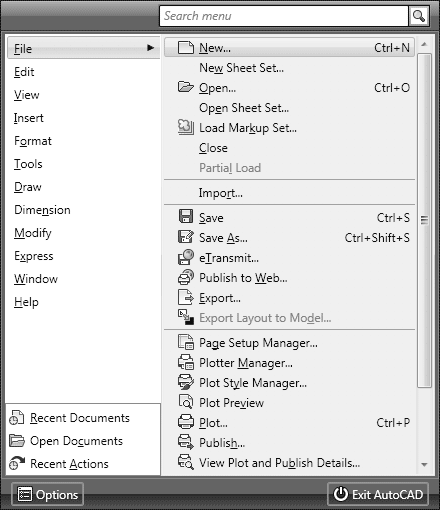Click the scroll up arrow of menu list
The width and height of the screenshot is (440, 510).
[424, 44]
